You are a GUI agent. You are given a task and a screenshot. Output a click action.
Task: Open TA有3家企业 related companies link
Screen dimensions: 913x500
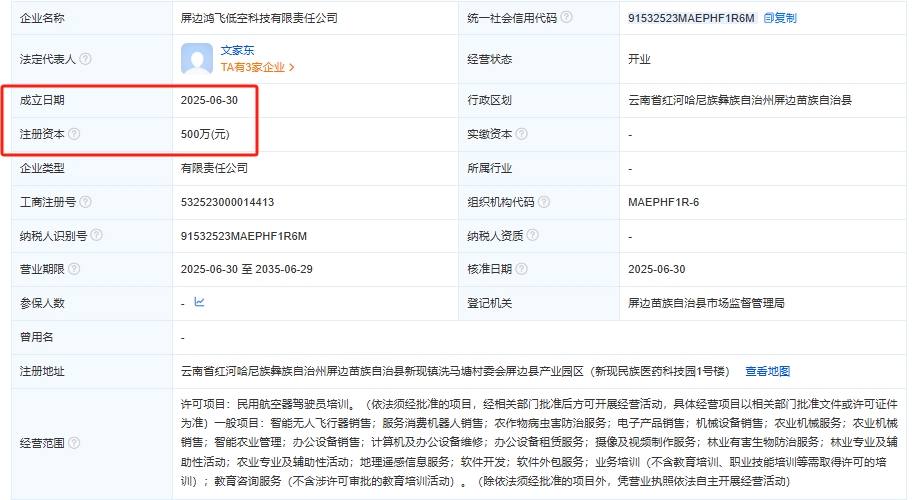click(x=253, y=68)
